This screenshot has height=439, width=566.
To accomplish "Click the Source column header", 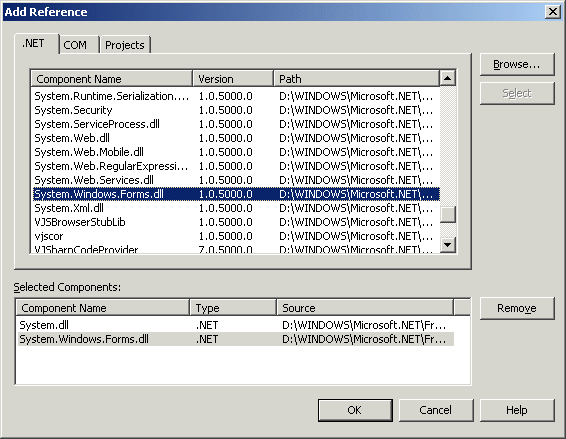I will coord(365,308).
